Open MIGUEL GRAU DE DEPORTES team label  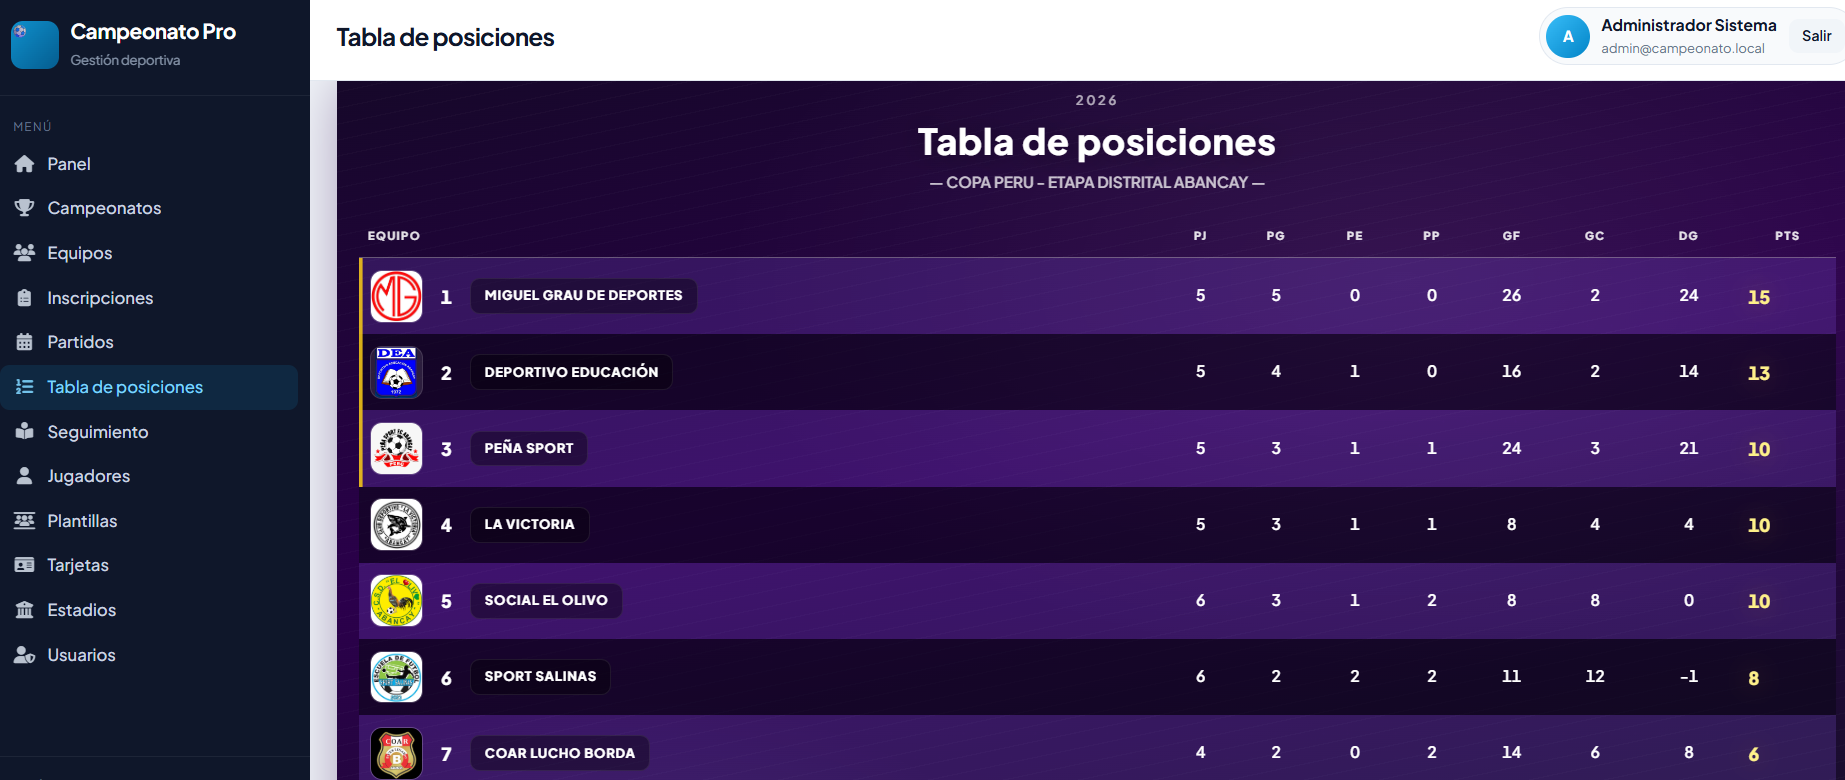pos(583,295)
